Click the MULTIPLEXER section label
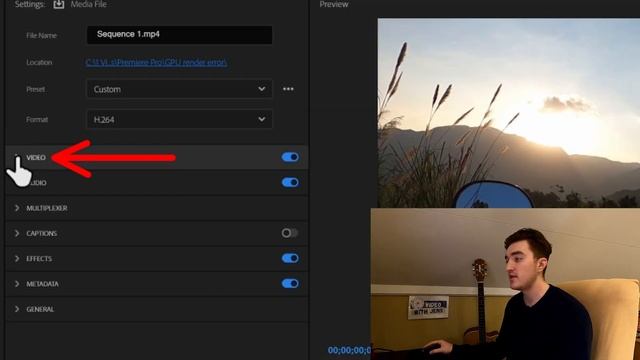Viewport: 640px width, 360px height. click(47, 208)
